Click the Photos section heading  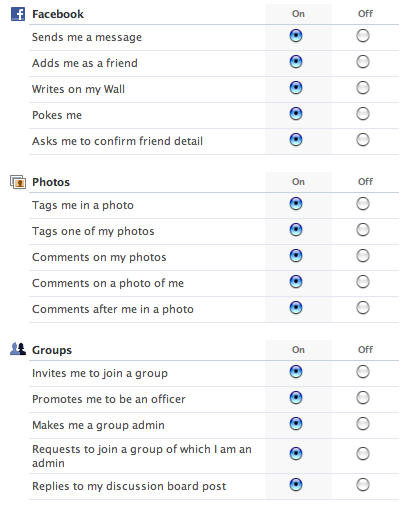51,182
